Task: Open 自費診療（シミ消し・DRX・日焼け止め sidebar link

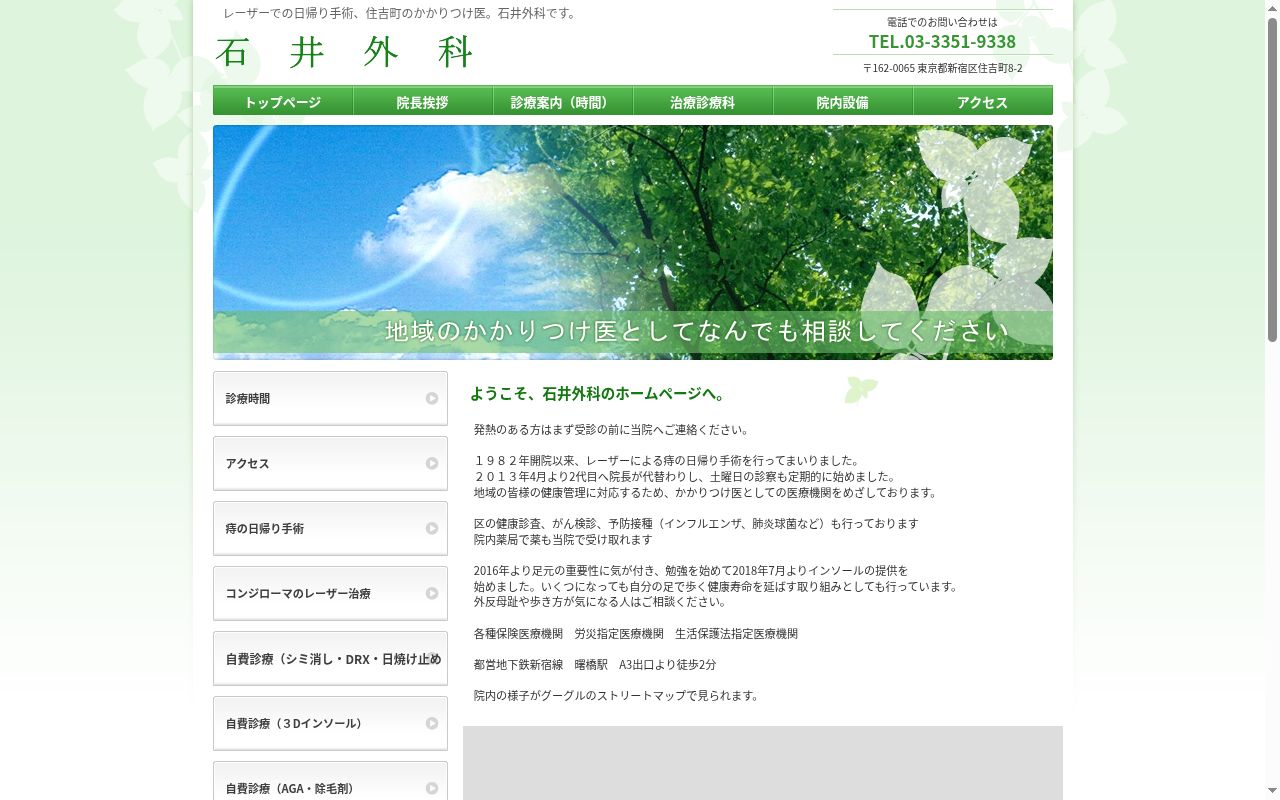Action: [330, 658]
